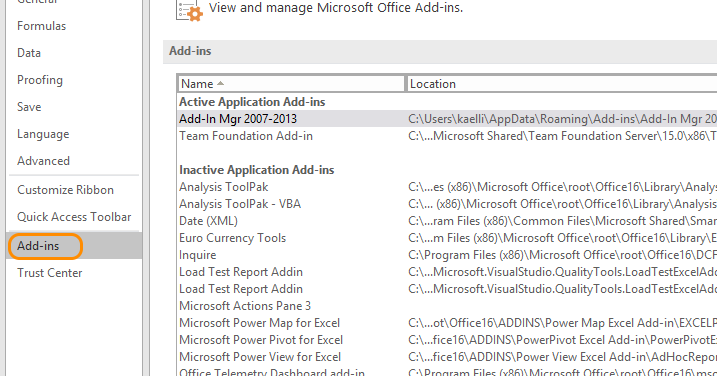This screenshot has height=376, width=717.
Task: Select the Analysis ToolPak add-in
Action: coord(224,187)
